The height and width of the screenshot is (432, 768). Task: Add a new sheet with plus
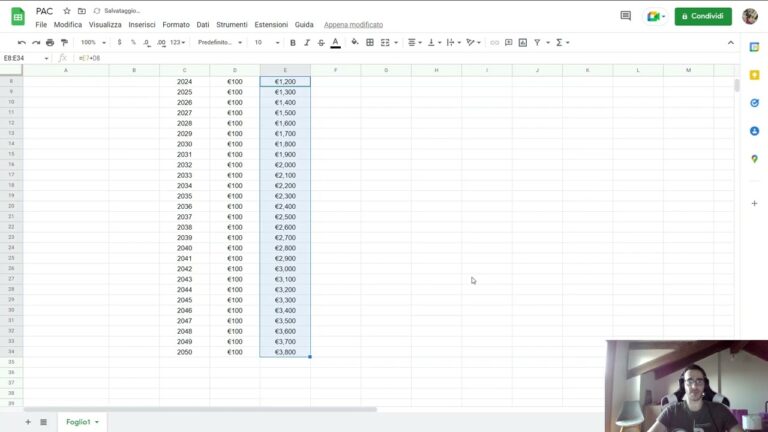click(28, 422)
